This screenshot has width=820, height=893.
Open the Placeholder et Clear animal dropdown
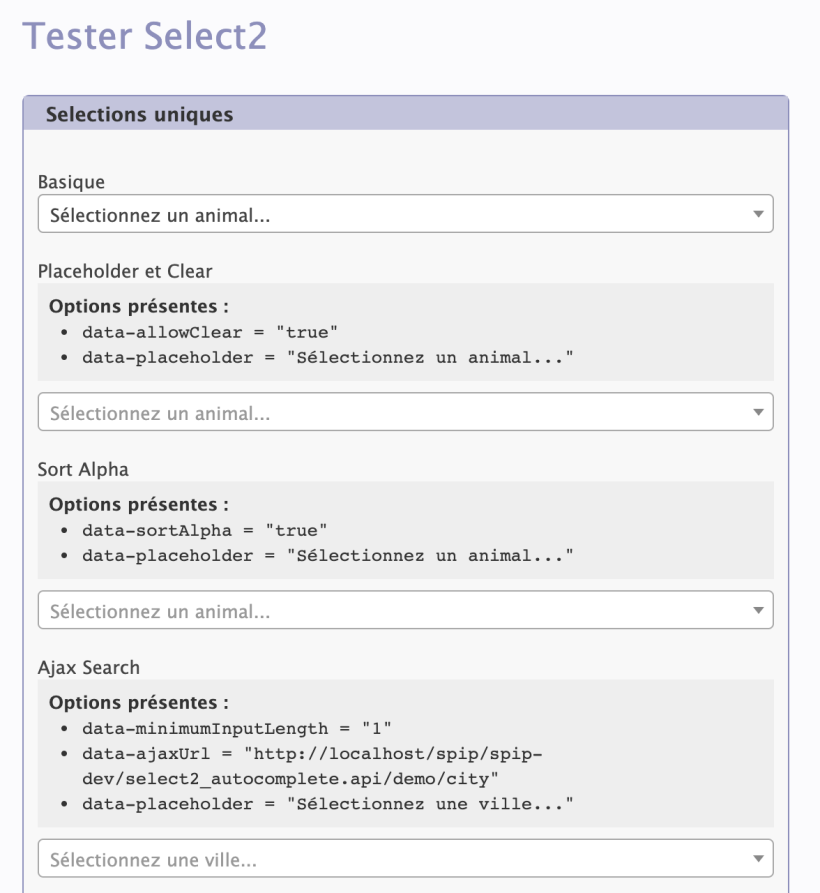405,412
